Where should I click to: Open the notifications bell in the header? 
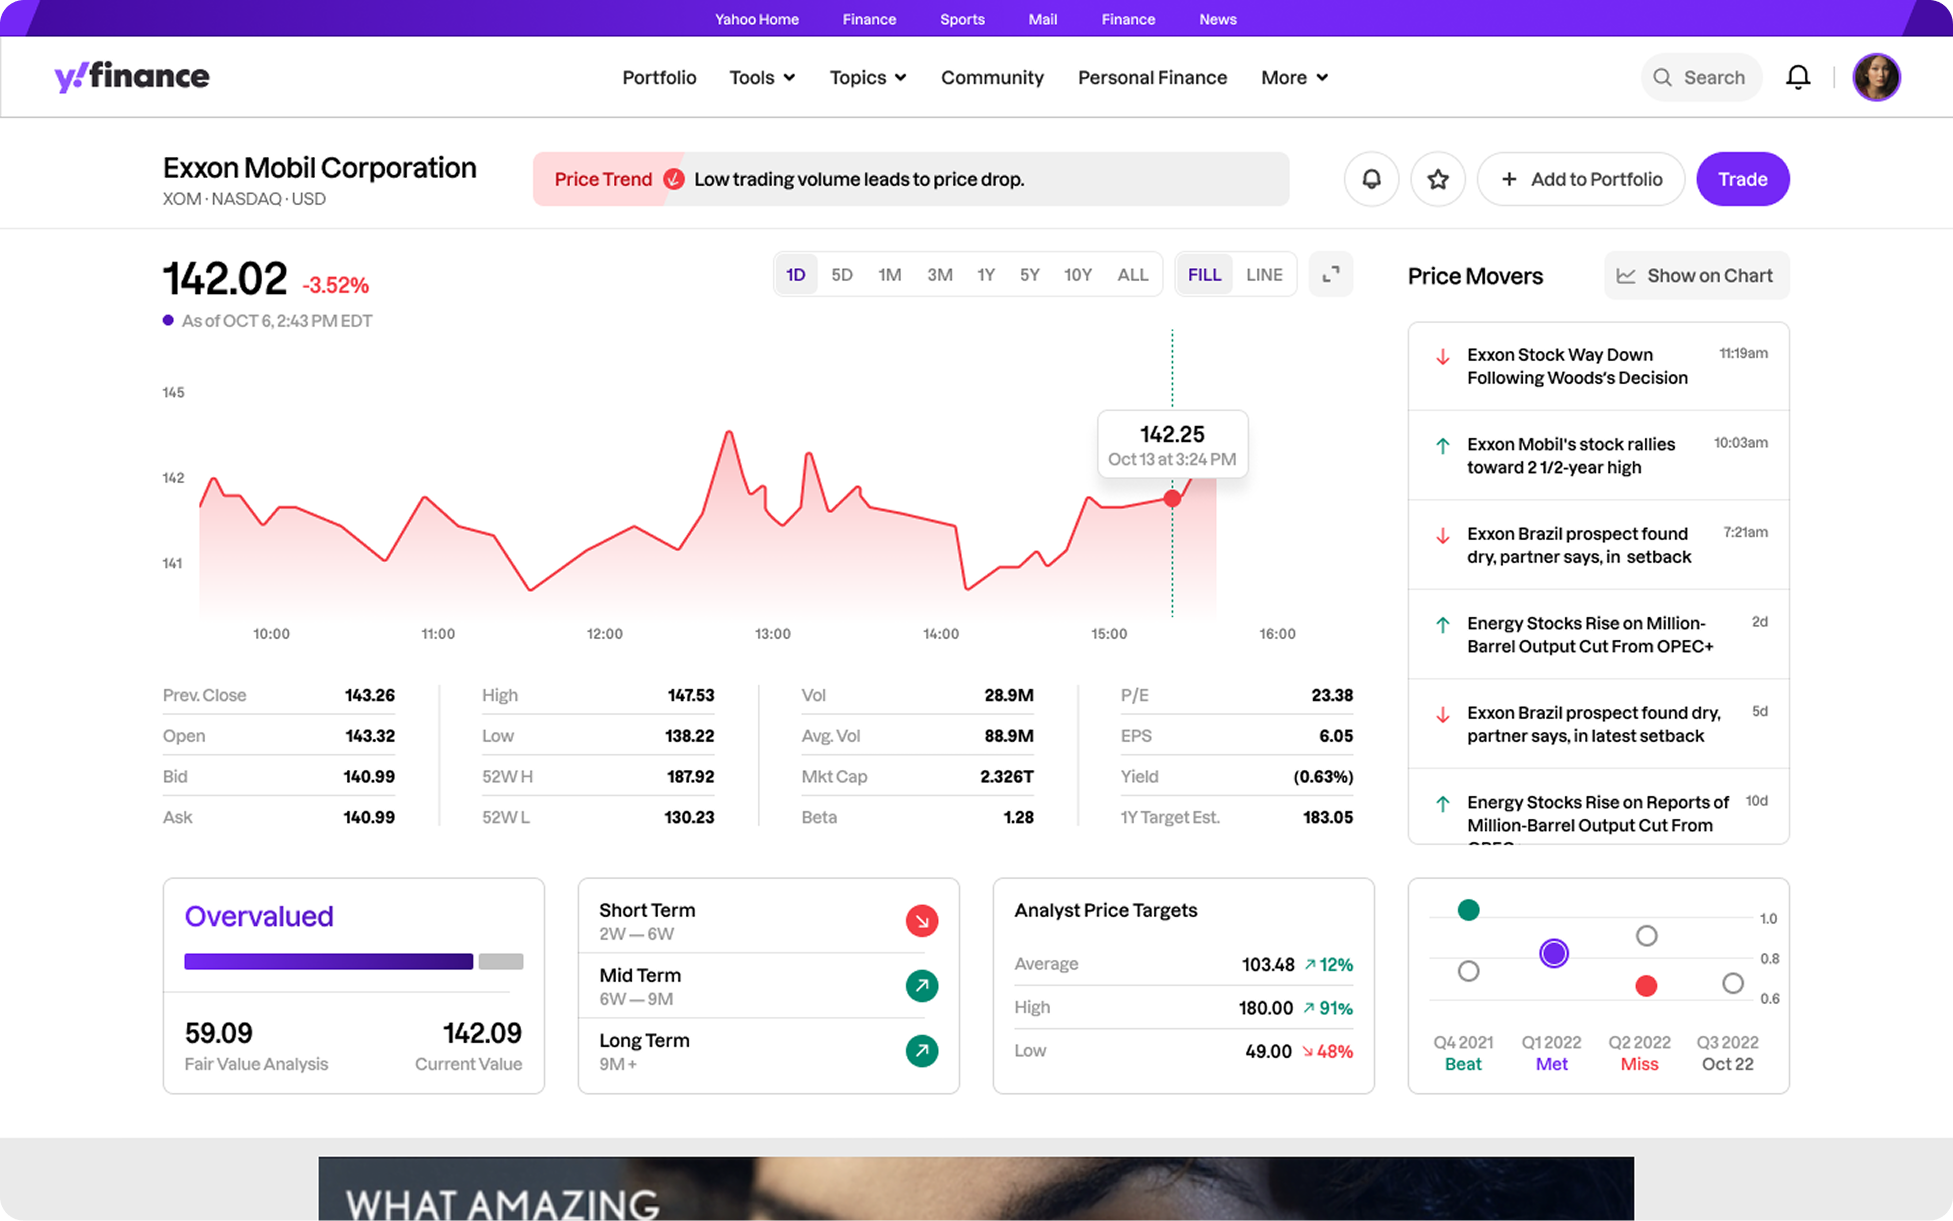coord(1798,77)
